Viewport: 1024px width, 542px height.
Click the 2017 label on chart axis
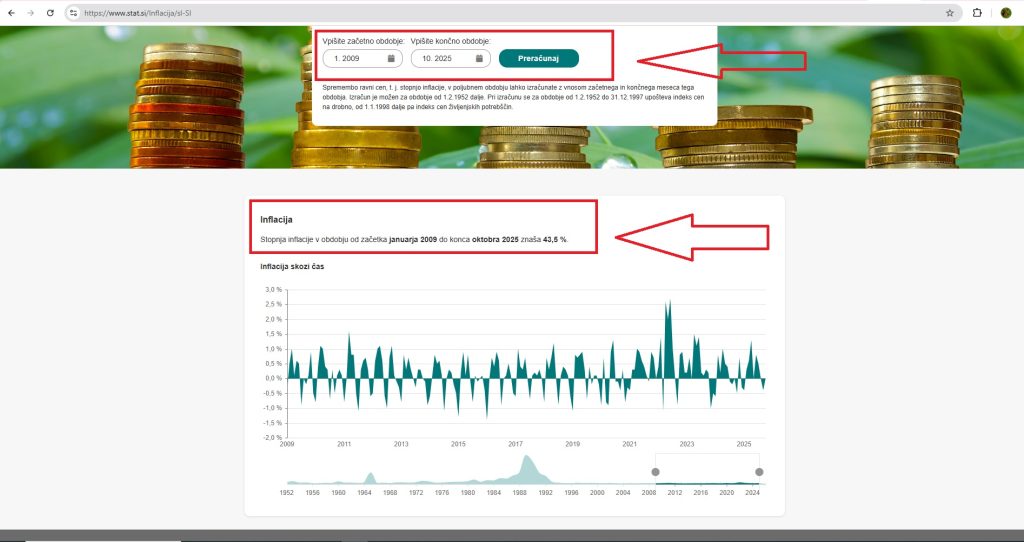pyautogui.click(x=516, y=444)
